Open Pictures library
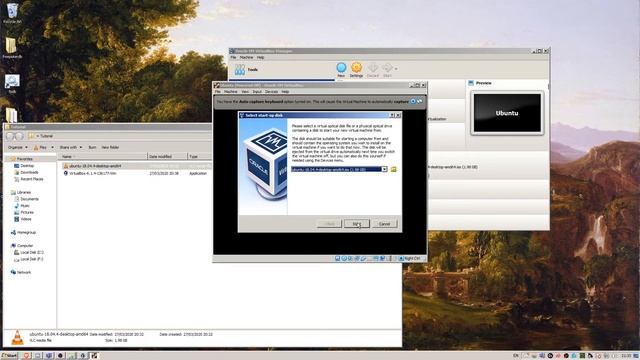This screenshot has width=640, height=360. 27,212
